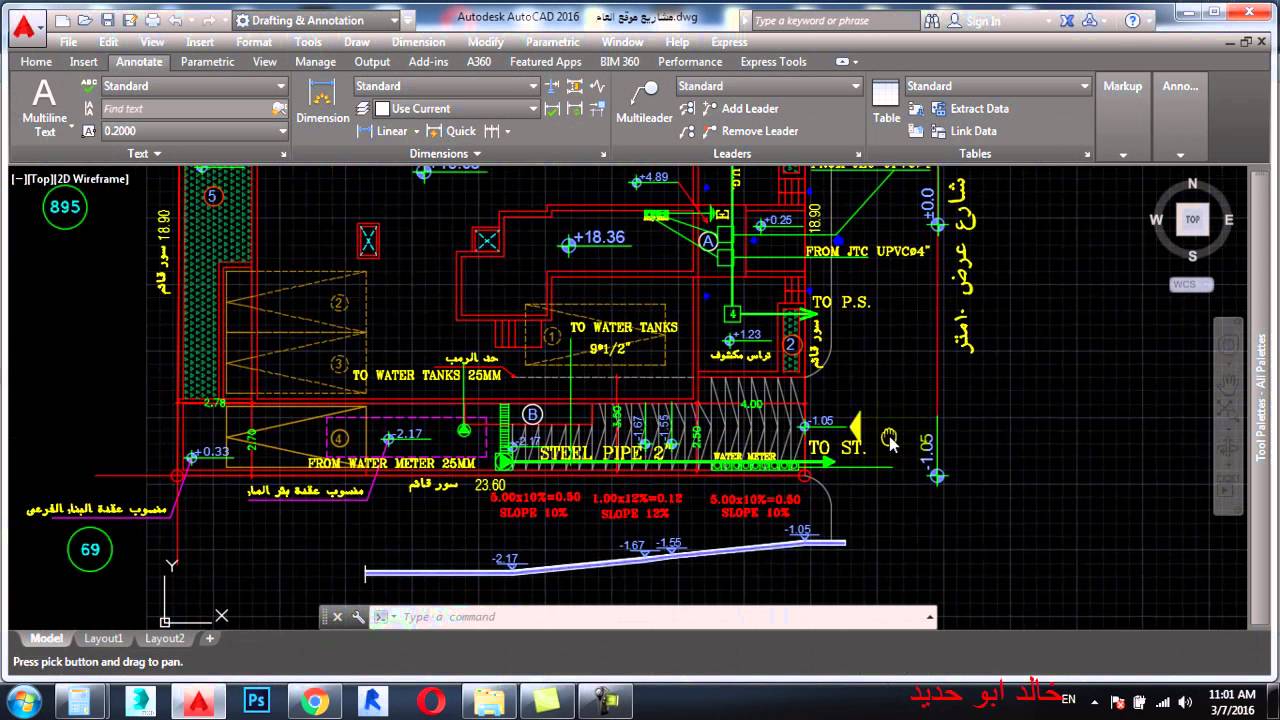Expand the Markup panel
1280x720 pixels.
(x=1123, y=118)
